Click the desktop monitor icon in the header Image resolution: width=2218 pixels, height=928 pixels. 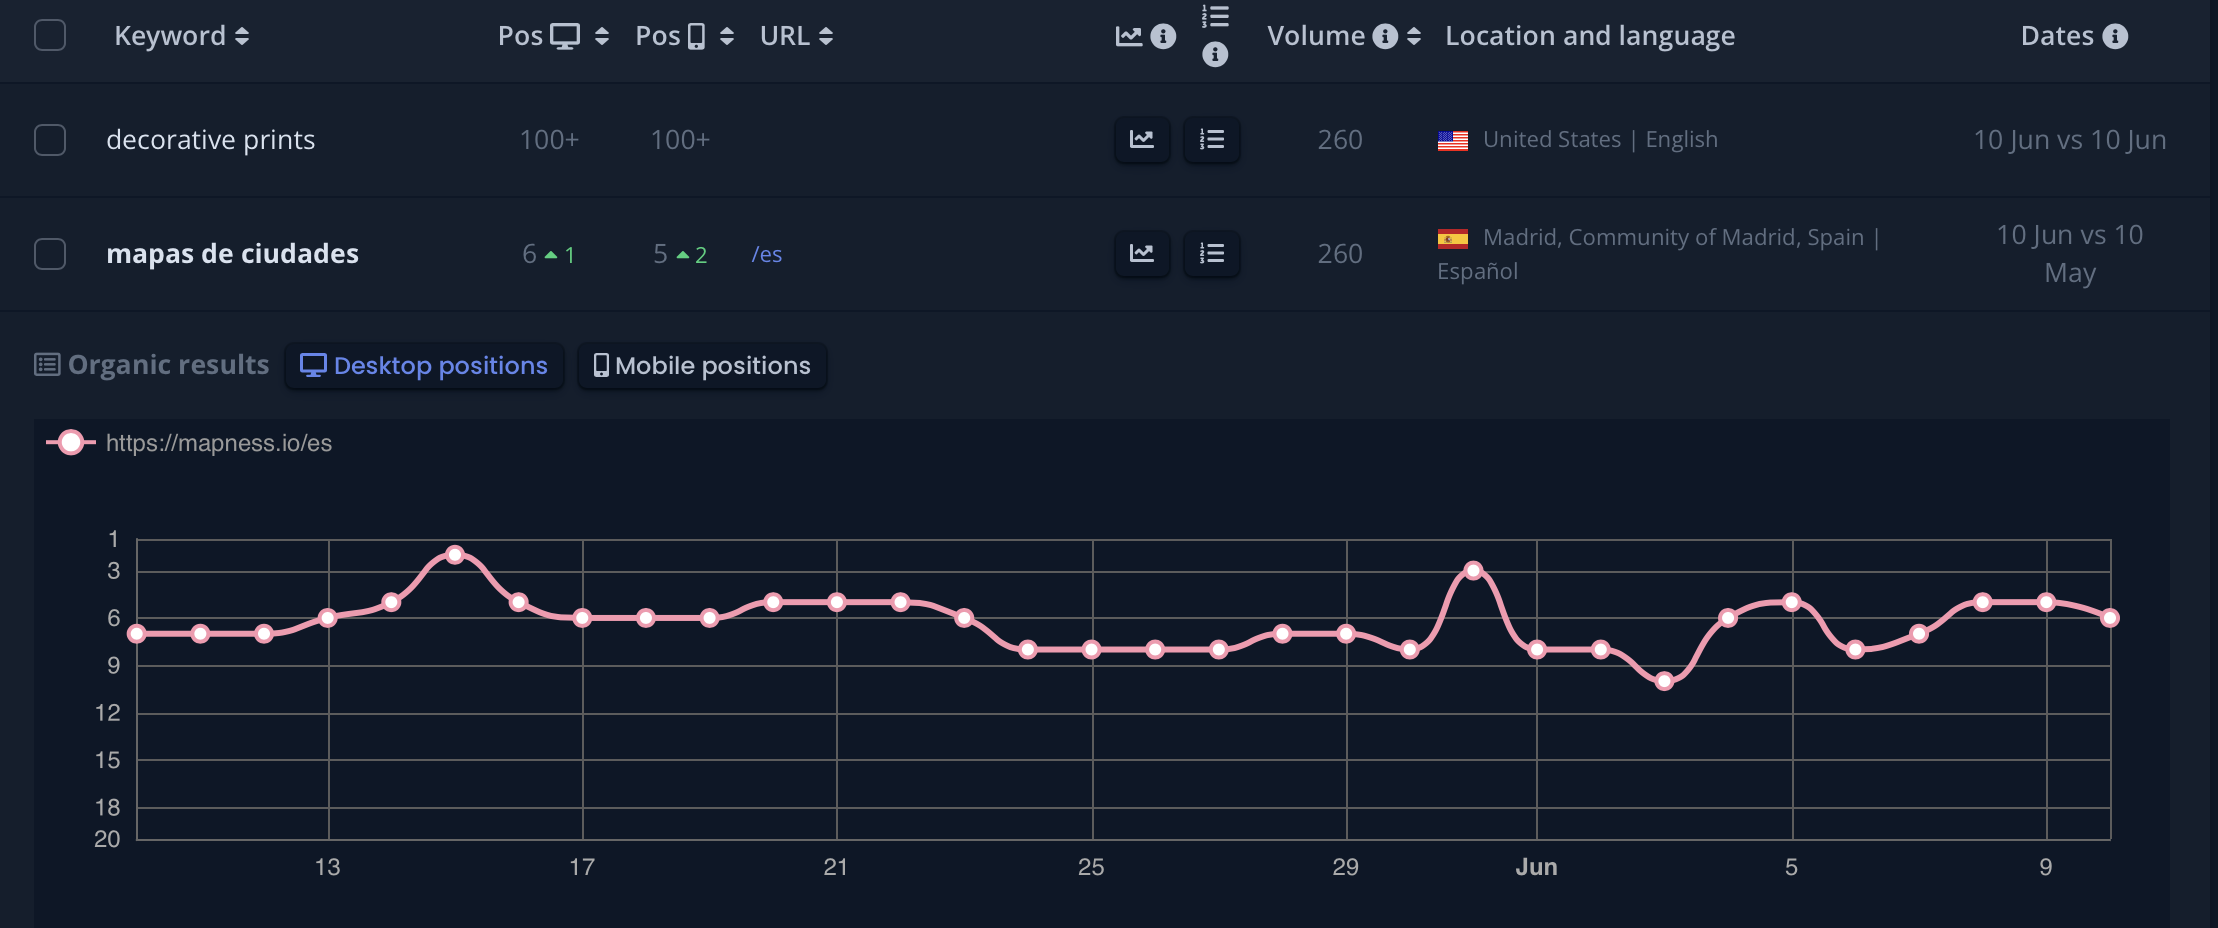[565, 36]
